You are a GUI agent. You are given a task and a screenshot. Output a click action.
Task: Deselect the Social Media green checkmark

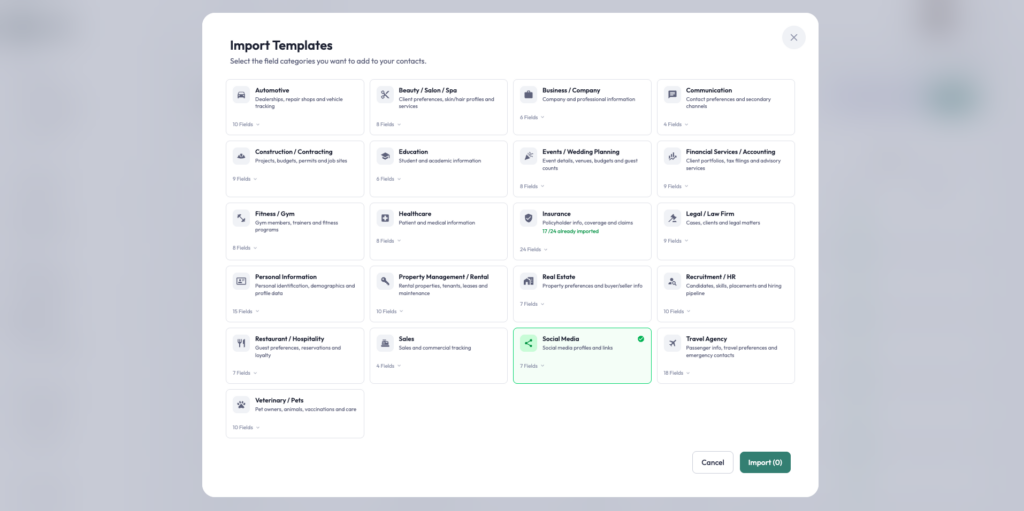pyautogui.click(x=640, y=339)
